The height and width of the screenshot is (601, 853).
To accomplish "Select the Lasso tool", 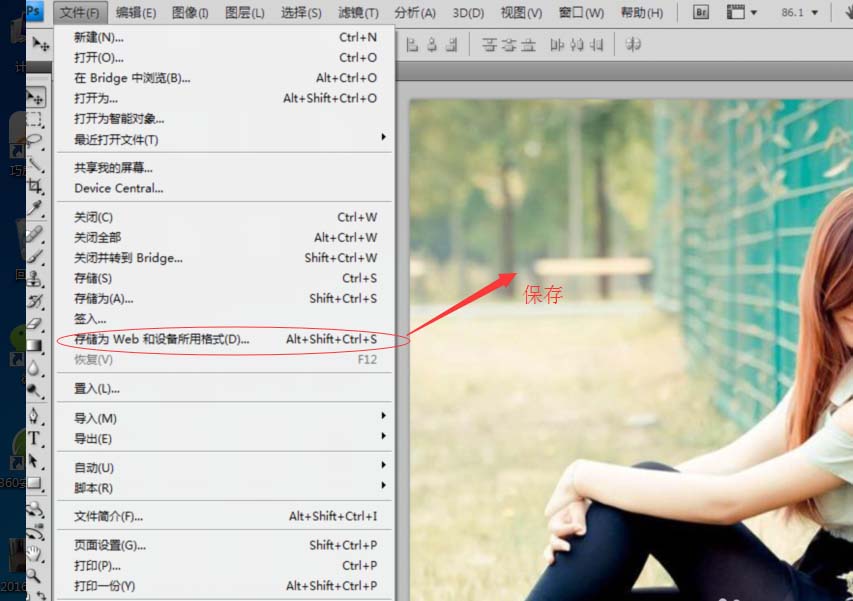I will click(35, 141).
